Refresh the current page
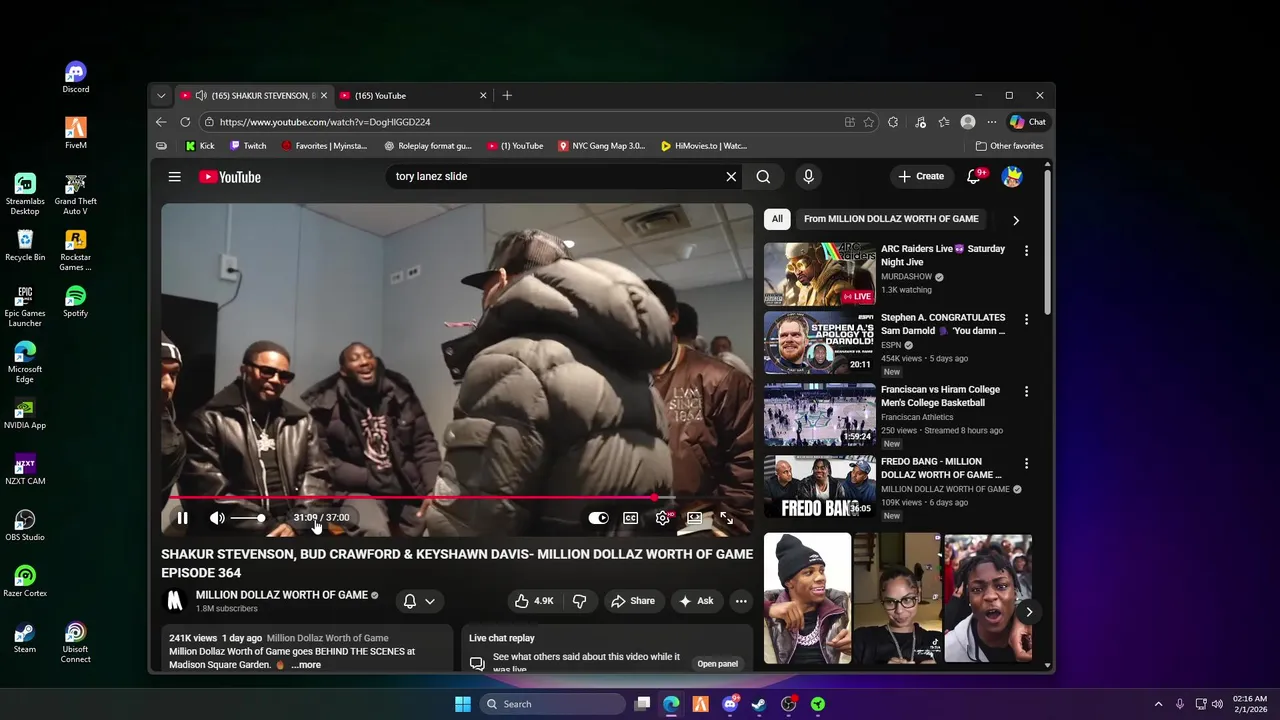The image size is (1280, 720). pos(185,122)
